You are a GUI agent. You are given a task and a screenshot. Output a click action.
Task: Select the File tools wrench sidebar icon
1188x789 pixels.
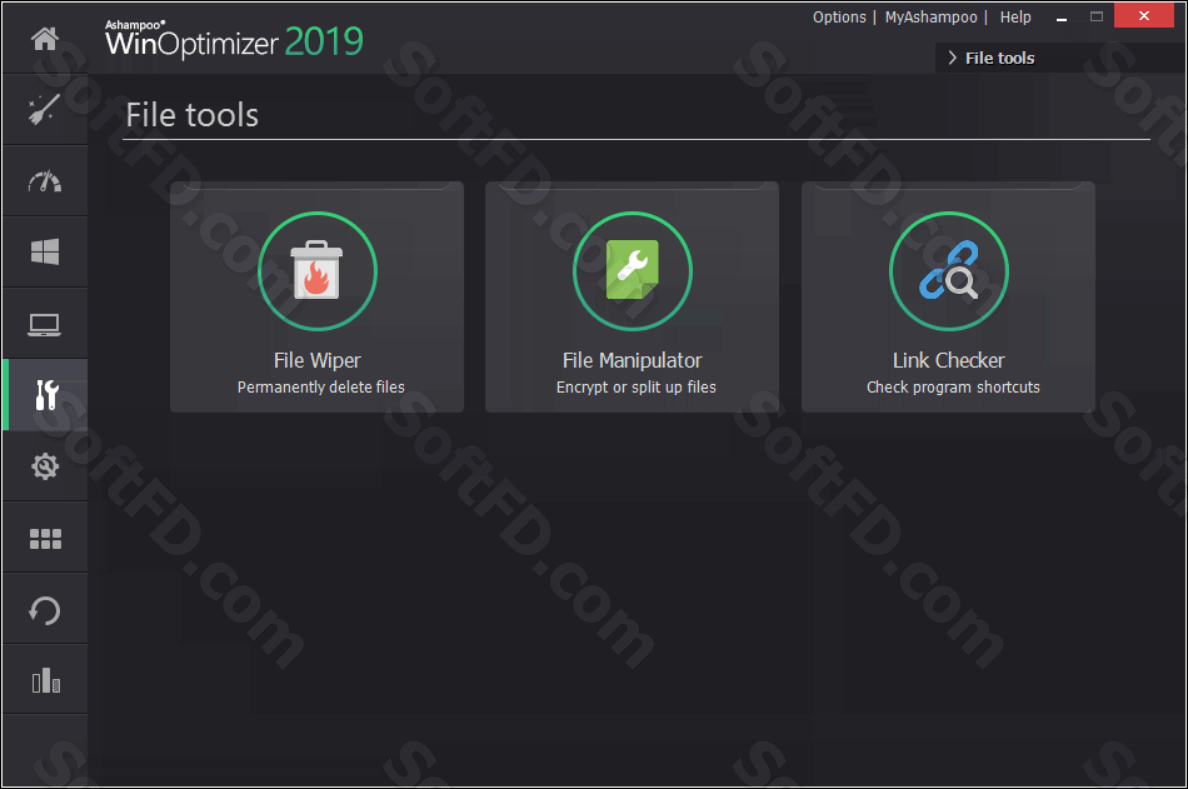pos(46,395)
